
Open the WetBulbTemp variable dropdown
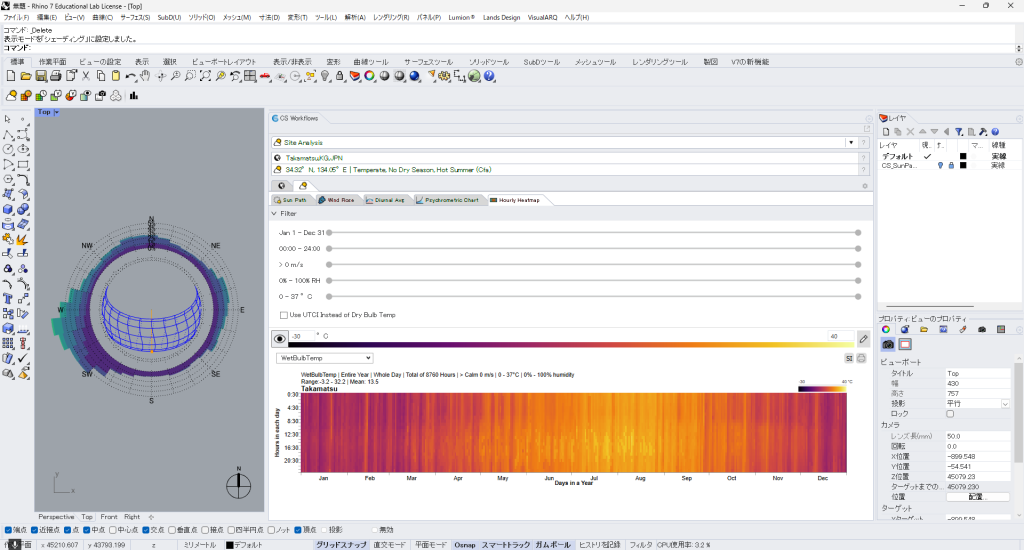click(x=324, y=358)
